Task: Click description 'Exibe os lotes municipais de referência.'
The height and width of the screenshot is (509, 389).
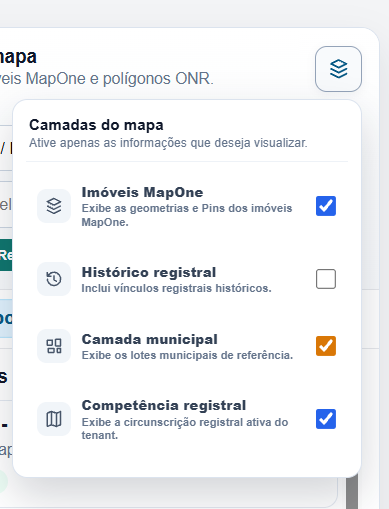Action: tap(187, 355)
